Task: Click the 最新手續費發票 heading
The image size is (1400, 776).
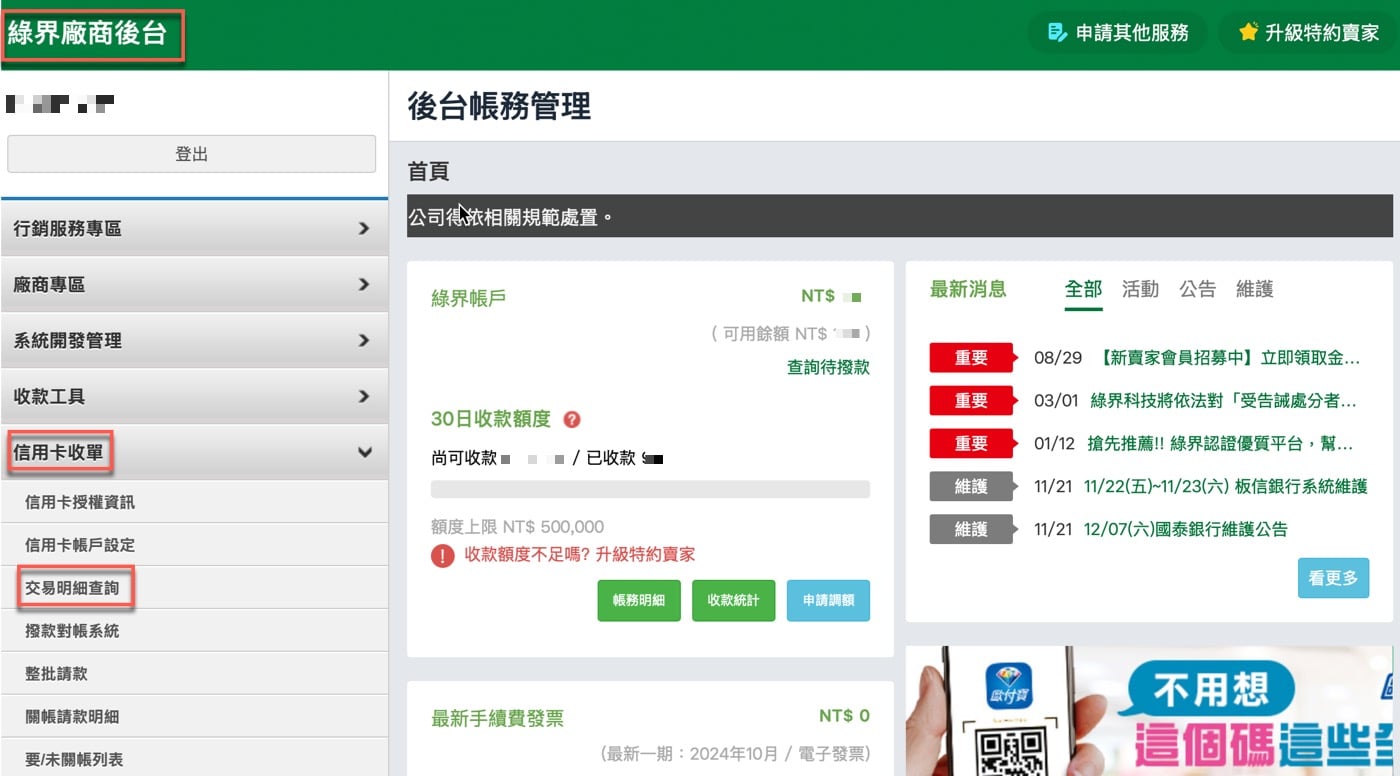Action: [497, 718]
